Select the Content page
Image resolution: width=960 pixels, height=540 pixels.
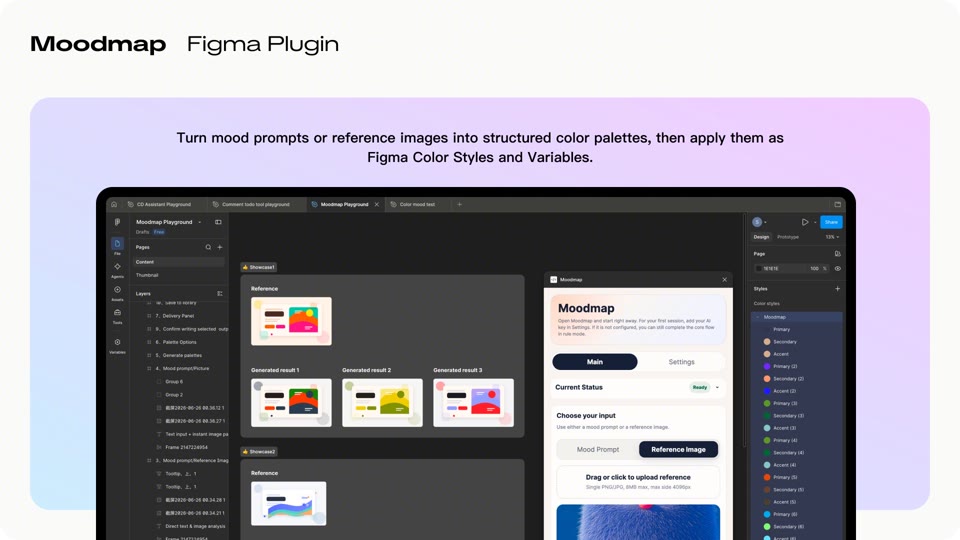(x=179, y=262)
